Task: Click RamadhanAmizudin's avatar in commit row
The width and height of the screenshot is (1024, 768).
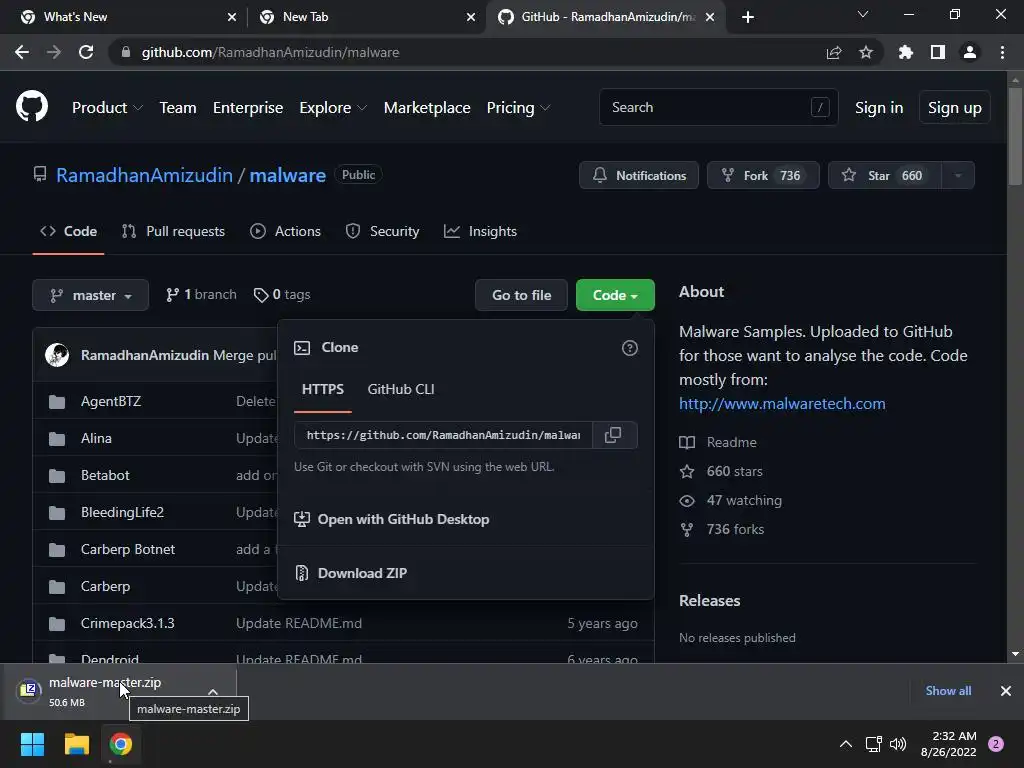Action: (57, 355)
